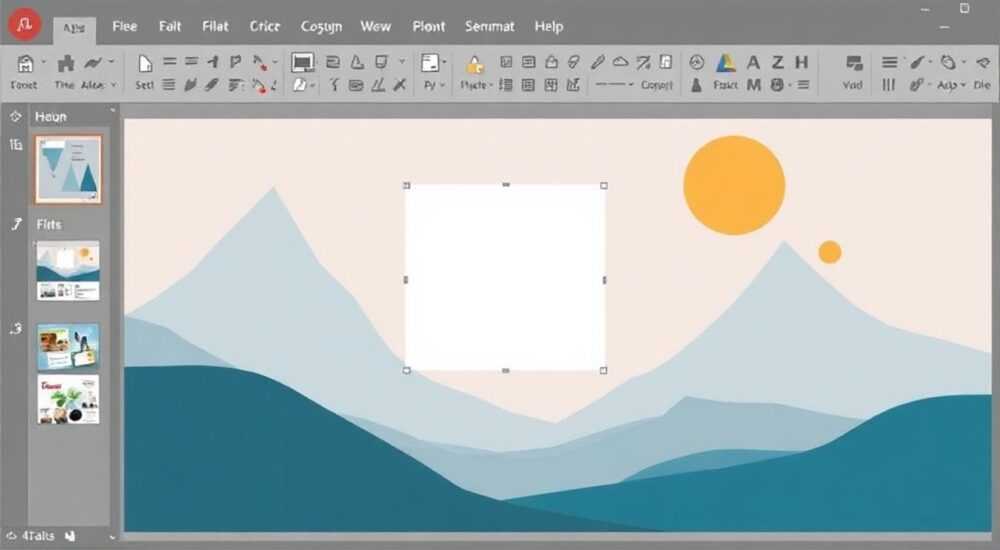Expand the Alea dropdown
This screenshot has height=550, width=1000.
coord(114,85)
